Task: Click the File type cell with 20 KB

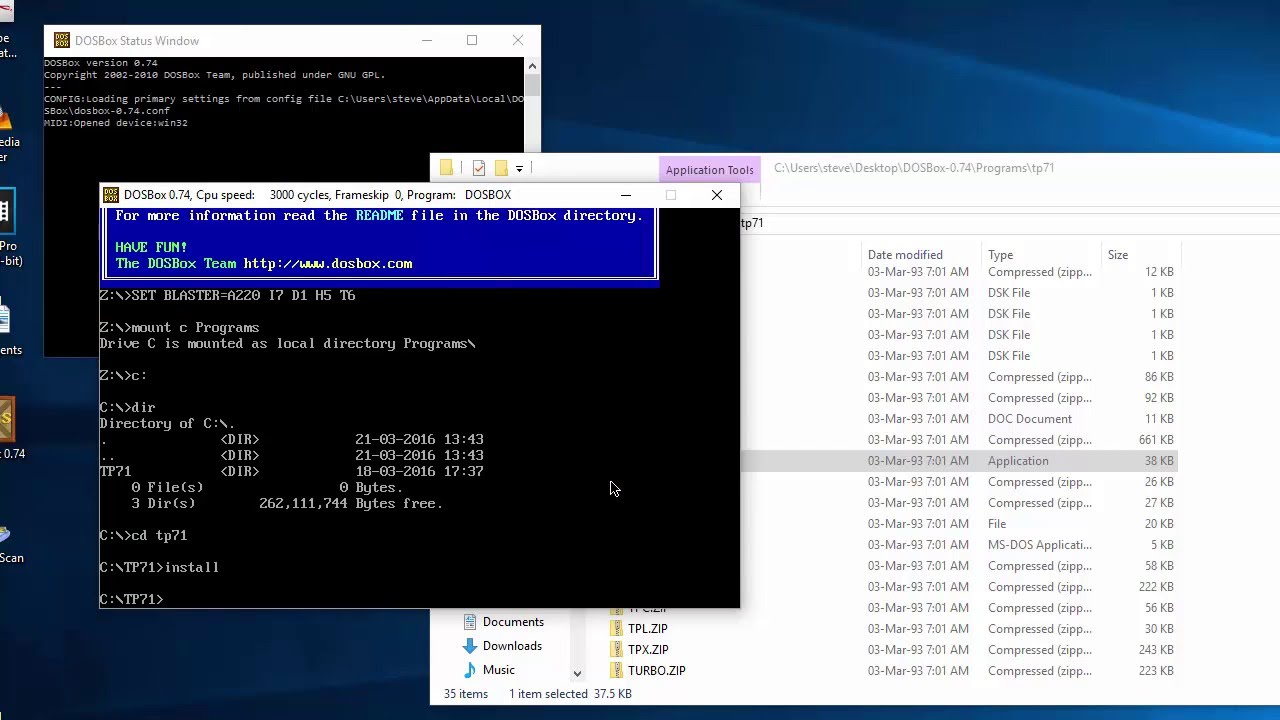Action: (997, 524)
